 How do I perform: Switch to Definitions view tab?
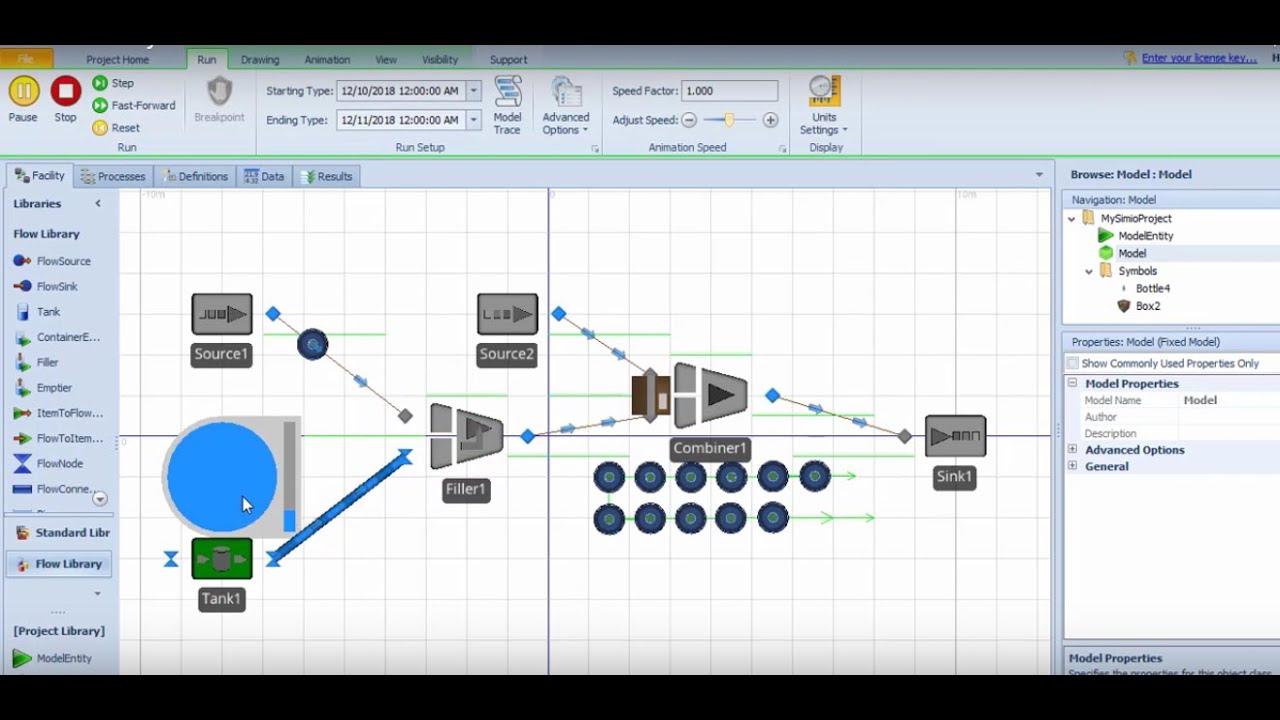tap(196, 176)
